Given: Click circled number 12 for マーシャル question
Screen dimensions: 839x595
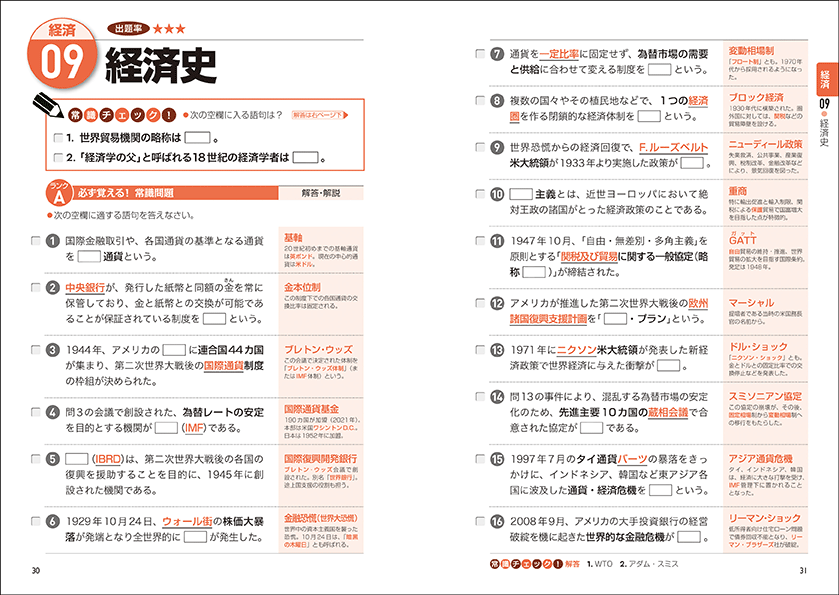Looking at the screenshot, I should pyautogui.click(x=497, y=303).
